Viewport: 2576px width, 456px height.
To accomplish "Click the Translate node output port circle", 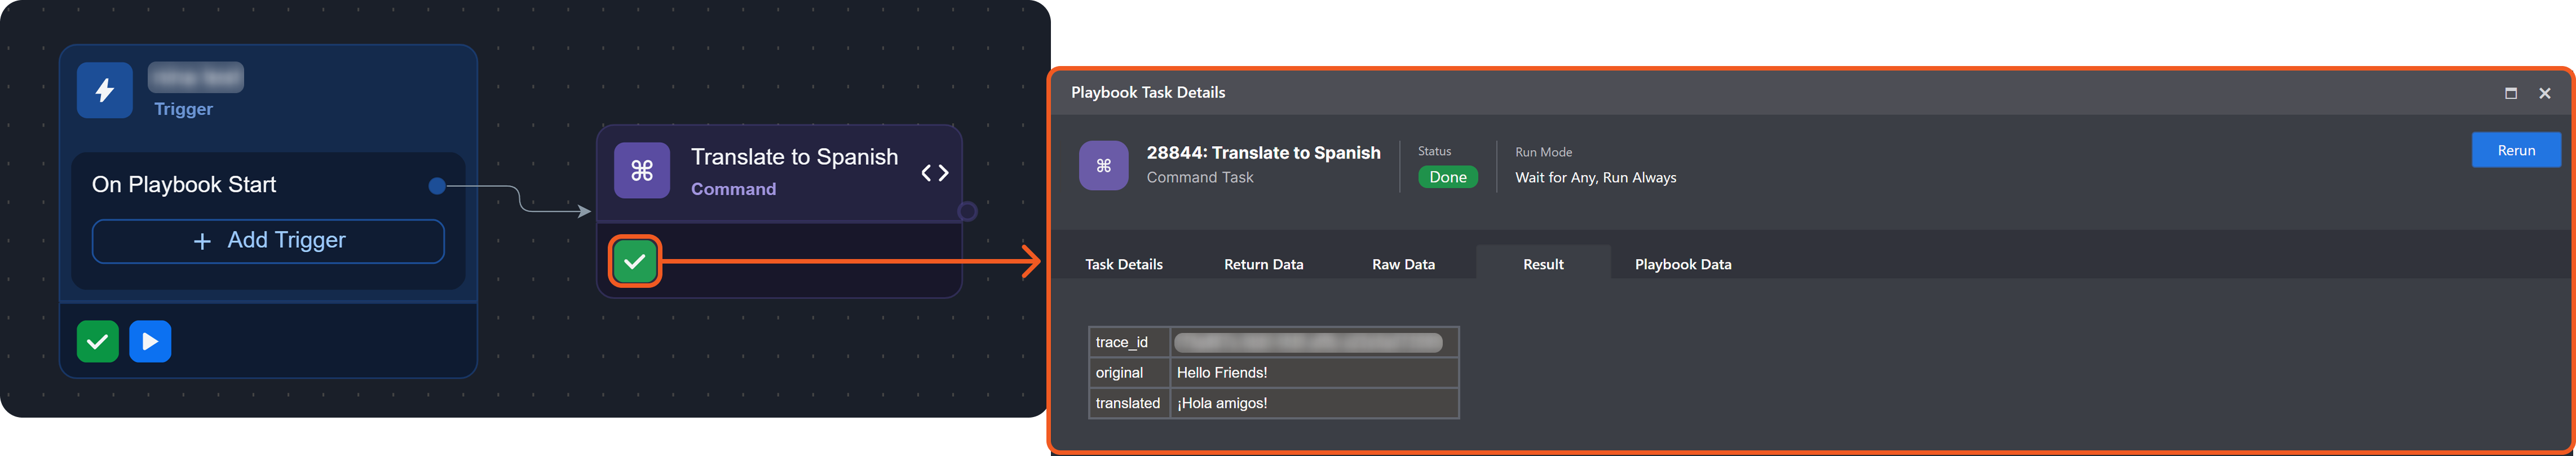I will (967, 211).
